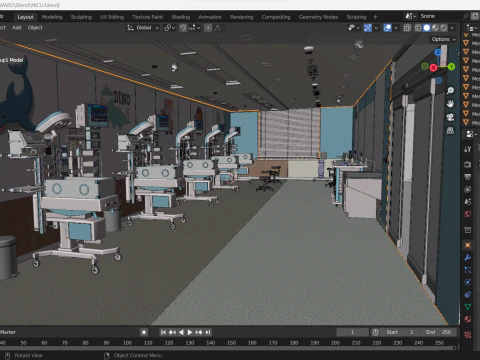Open the Rendering workspace tab

[241, 17]
